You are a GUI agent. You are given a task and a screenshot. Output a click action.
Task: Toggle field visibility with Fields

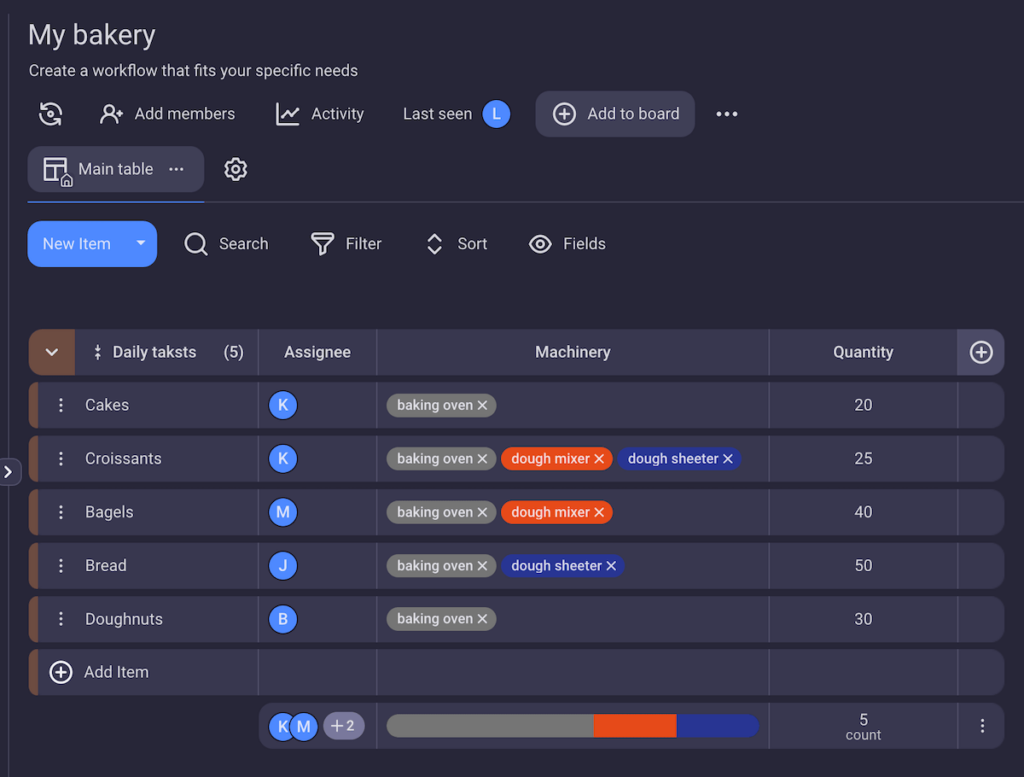point(568,244)
